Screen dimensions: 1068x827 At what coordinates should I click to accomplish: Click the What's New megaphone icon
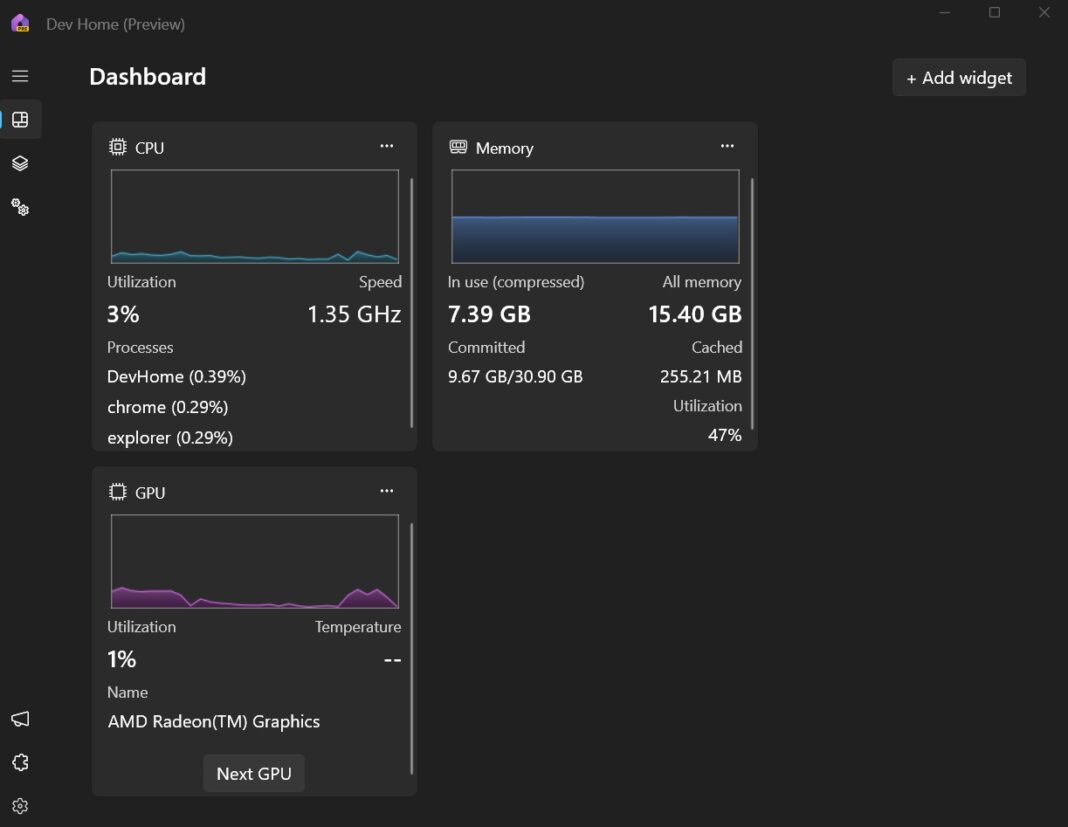20,718
